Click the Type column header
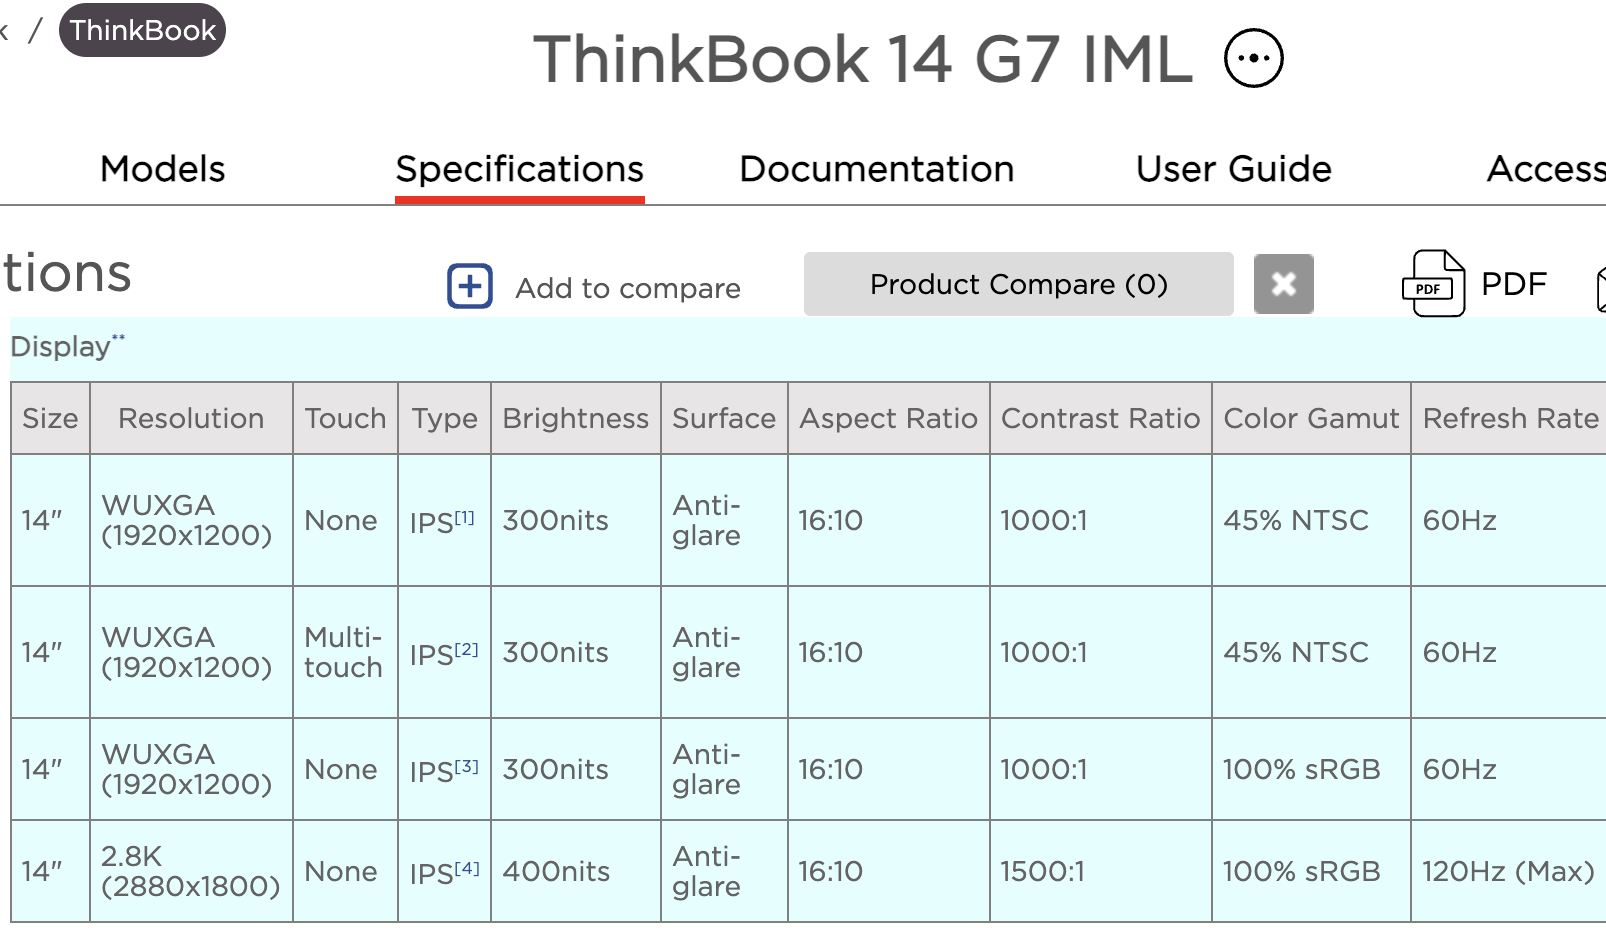 [x=445, y=419]
